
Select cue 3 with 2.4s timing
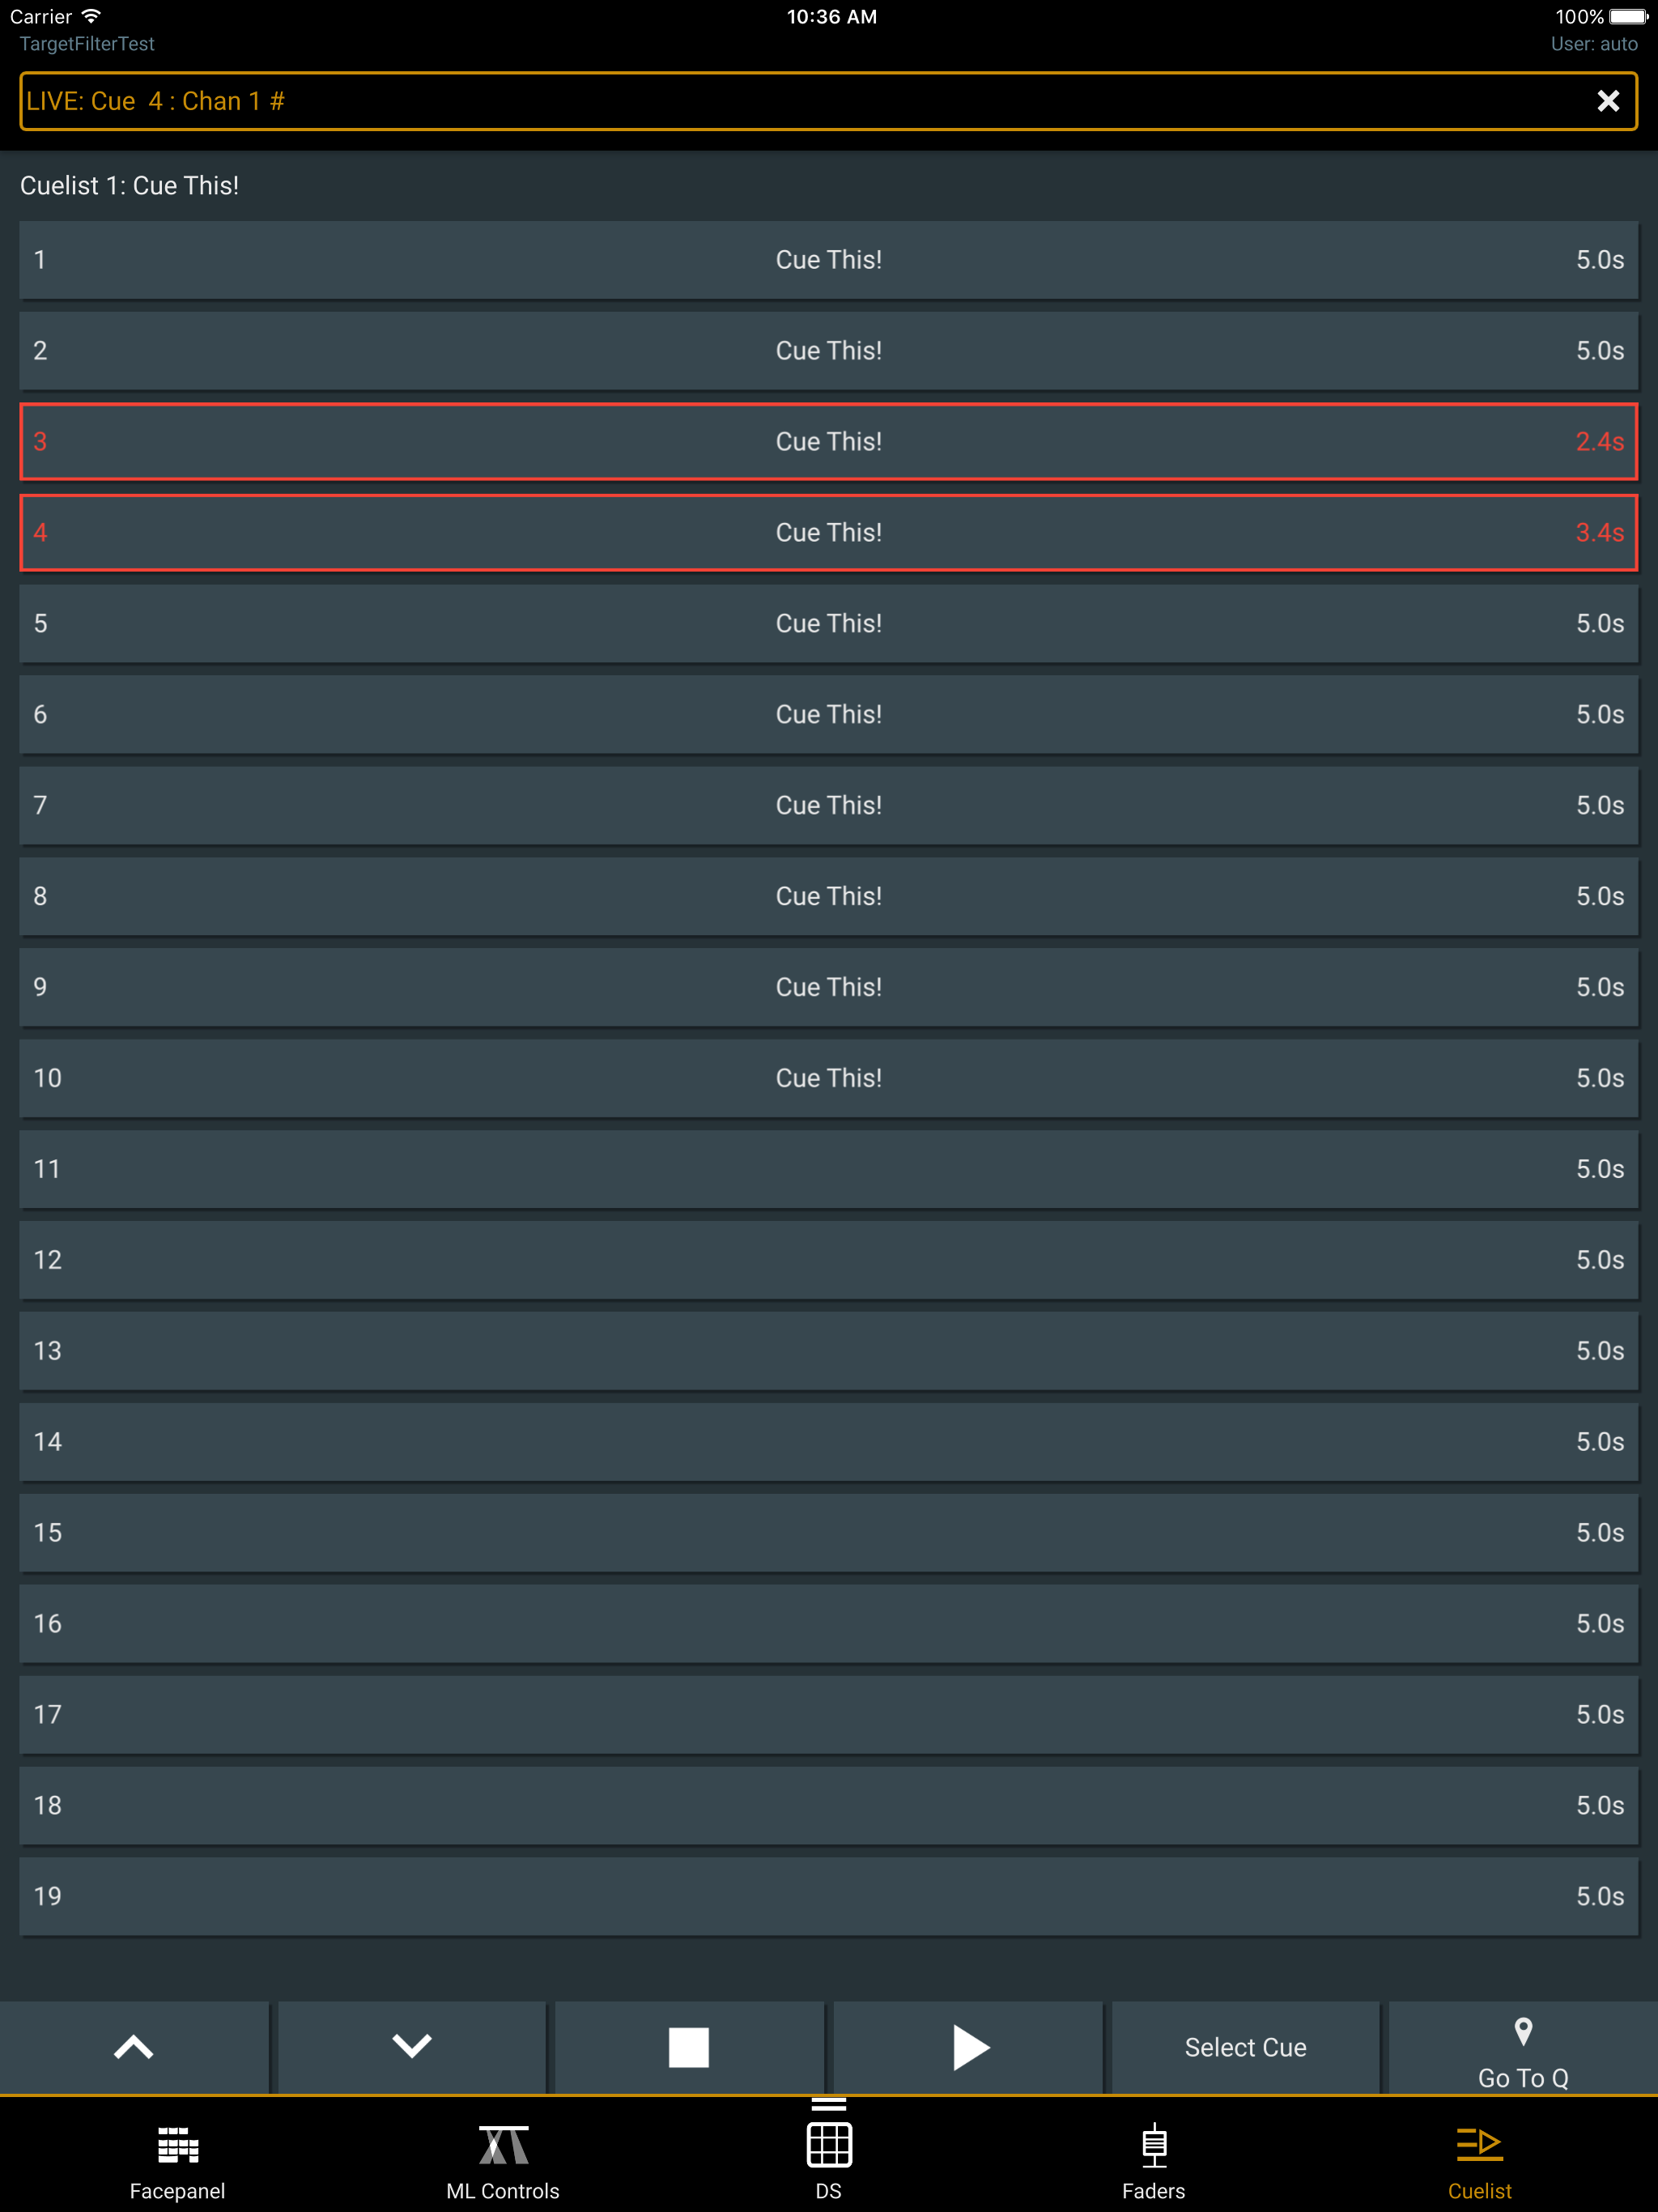tap(828, 442)
